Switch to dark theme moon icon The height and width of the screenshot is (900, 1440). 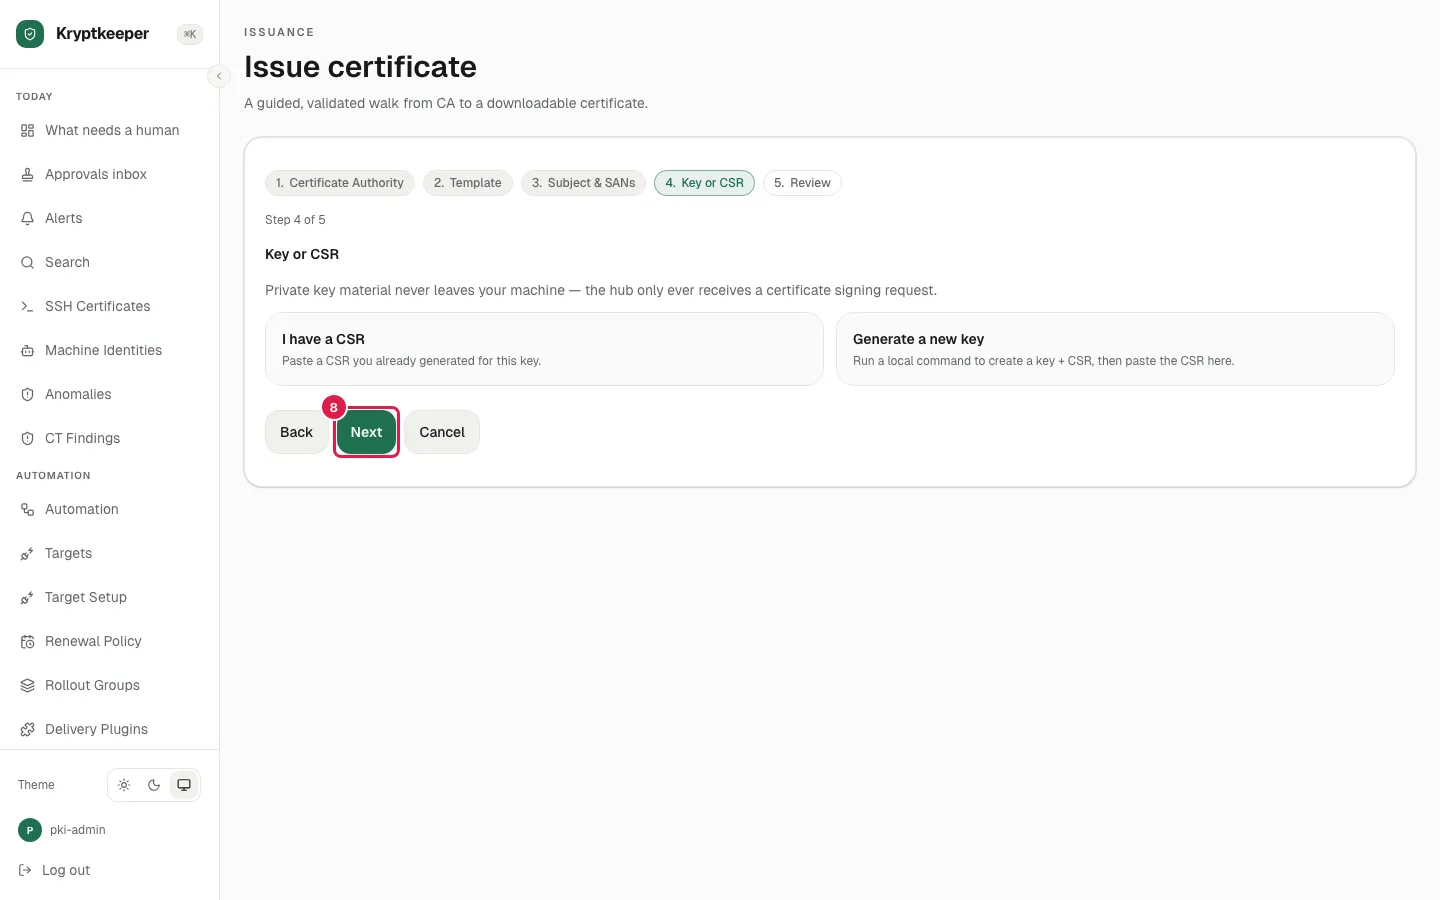click(x=154, y=785)
